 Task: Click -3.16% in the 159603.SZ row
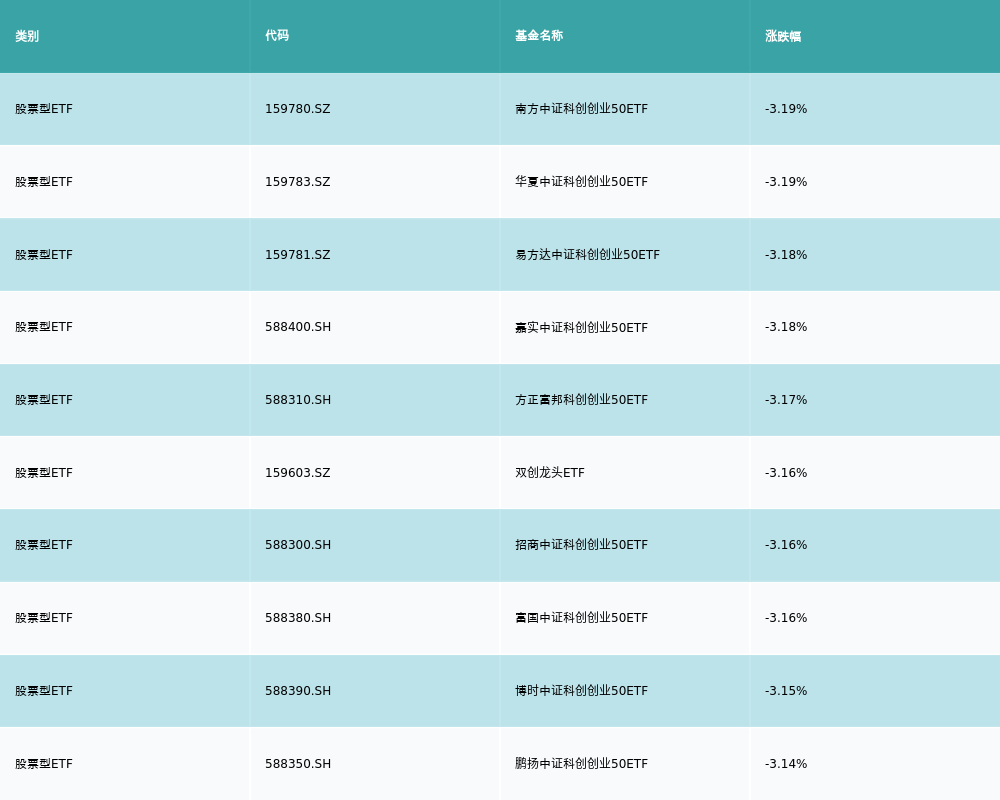[786, 473]
